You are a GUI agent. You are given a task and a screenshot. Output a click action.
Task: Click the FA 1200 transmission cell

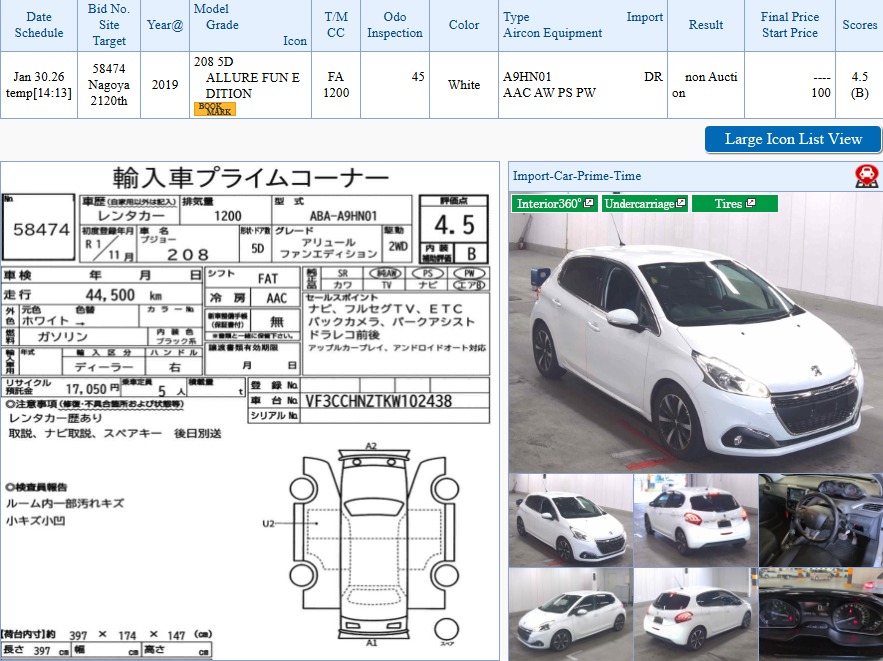(x=336, y=84)
